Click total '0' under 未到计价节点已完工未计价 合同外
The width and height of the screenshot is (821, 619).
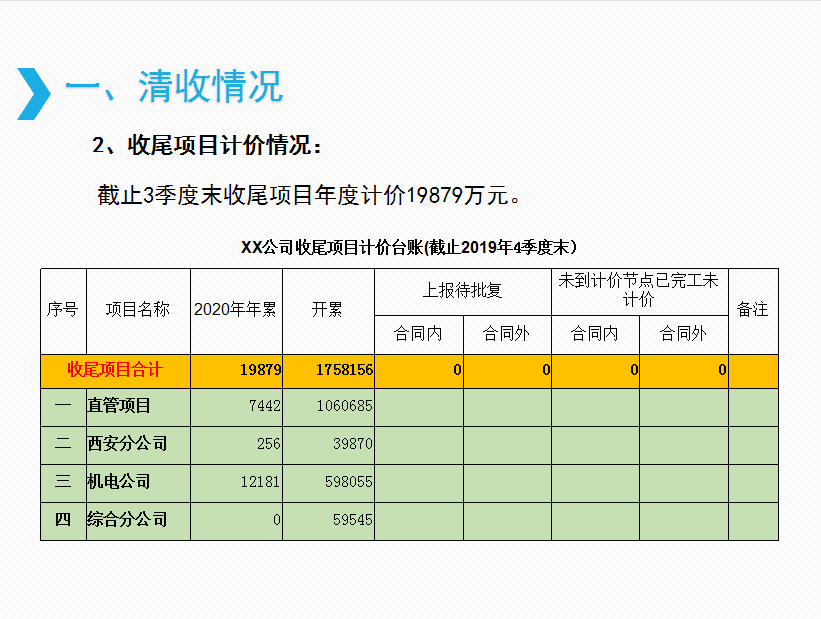tap(722, 370)
